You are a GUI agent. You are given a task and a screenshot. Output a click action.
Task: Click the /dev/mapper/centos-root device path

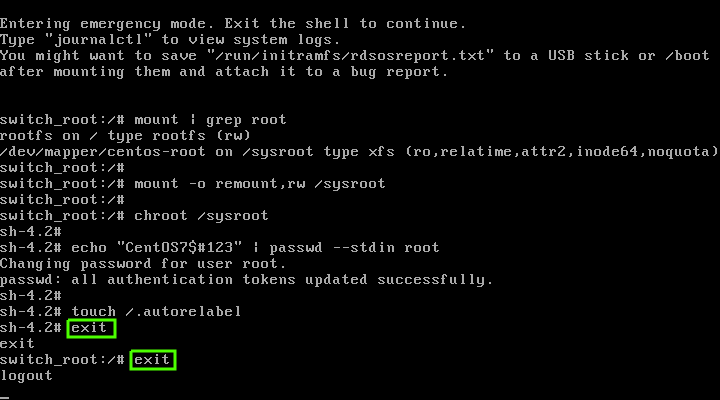(x=102, y=152)
